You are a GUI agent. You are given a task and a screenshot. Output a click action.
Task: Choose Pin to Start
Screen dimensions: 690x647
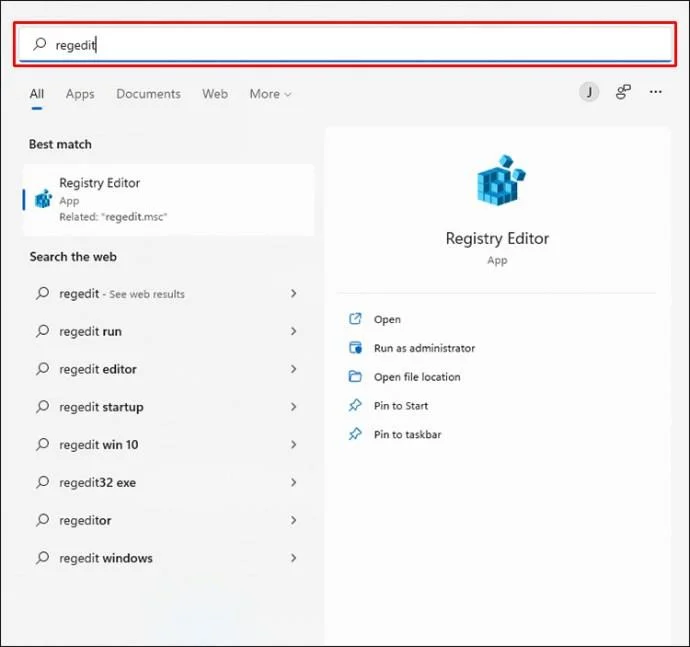400,406
